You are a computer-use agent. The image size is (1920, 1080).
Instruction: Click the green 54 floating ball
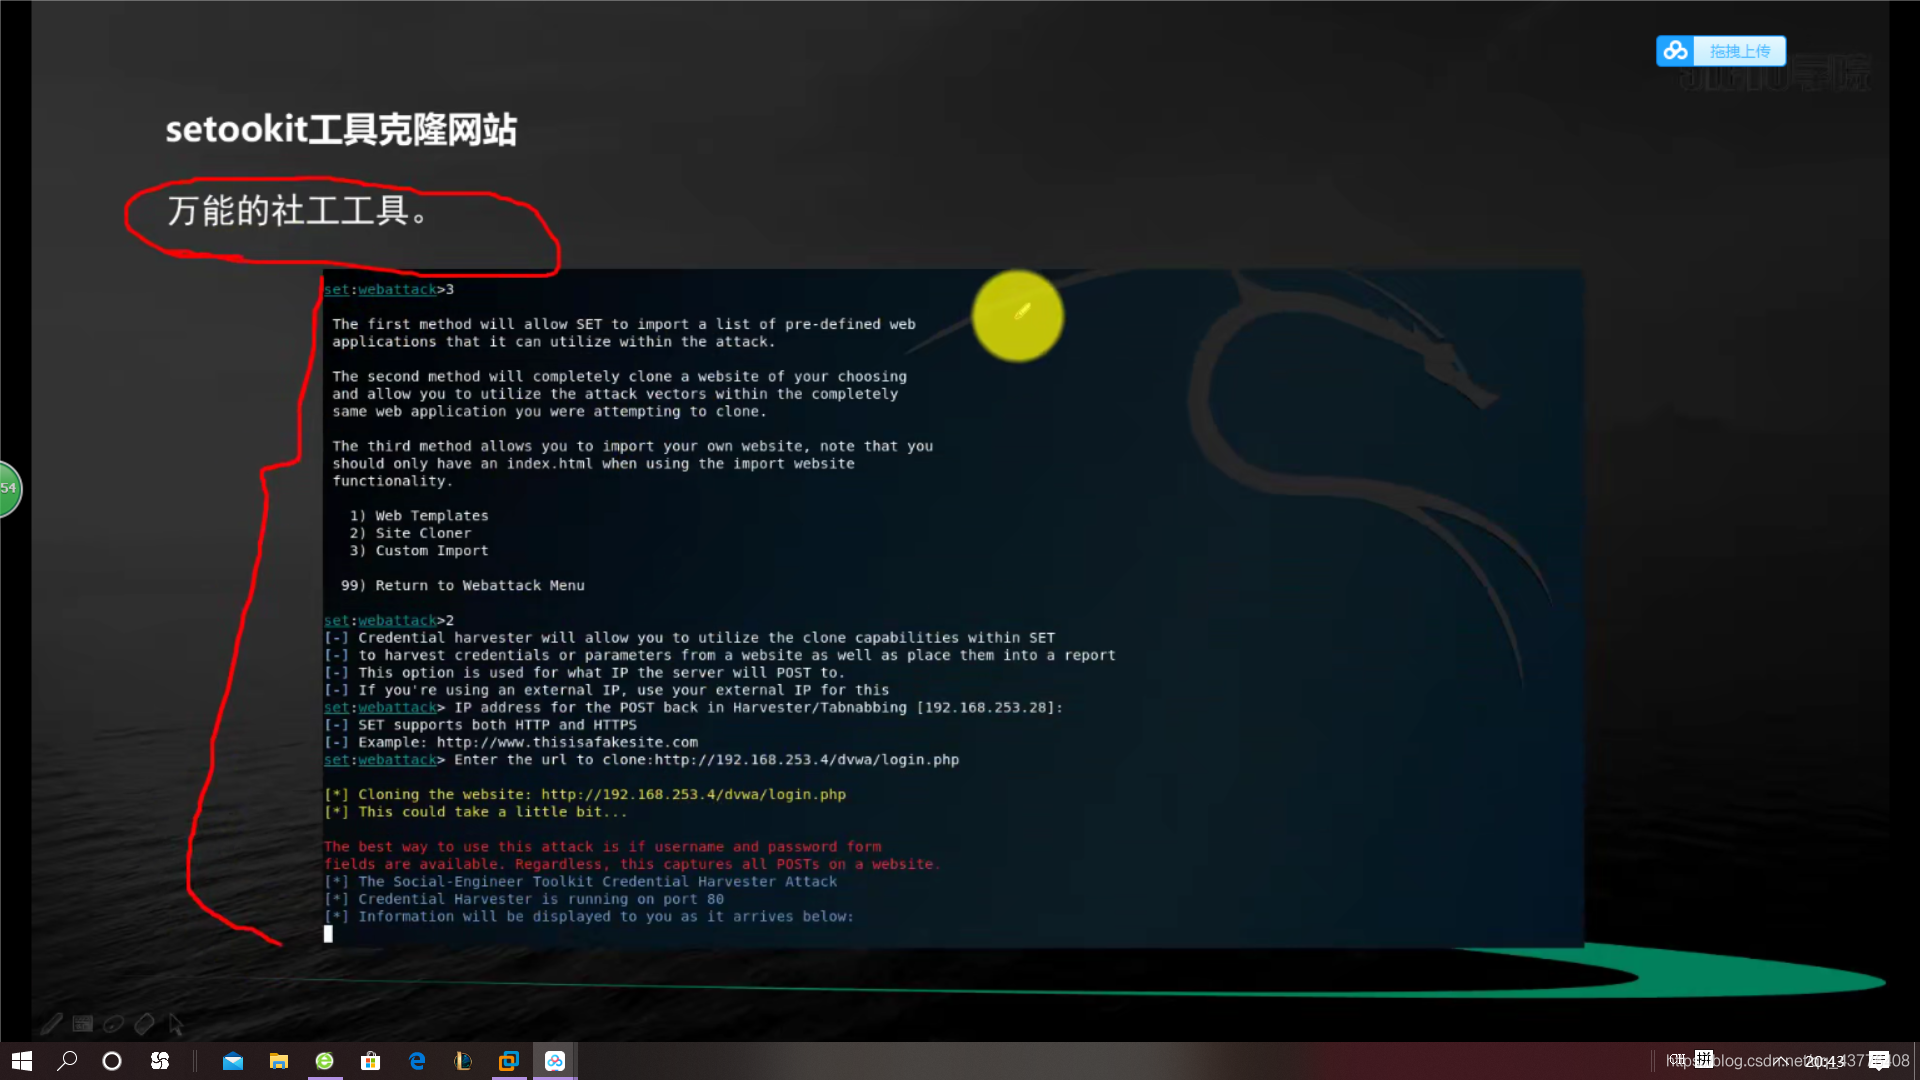coord(8,488)
